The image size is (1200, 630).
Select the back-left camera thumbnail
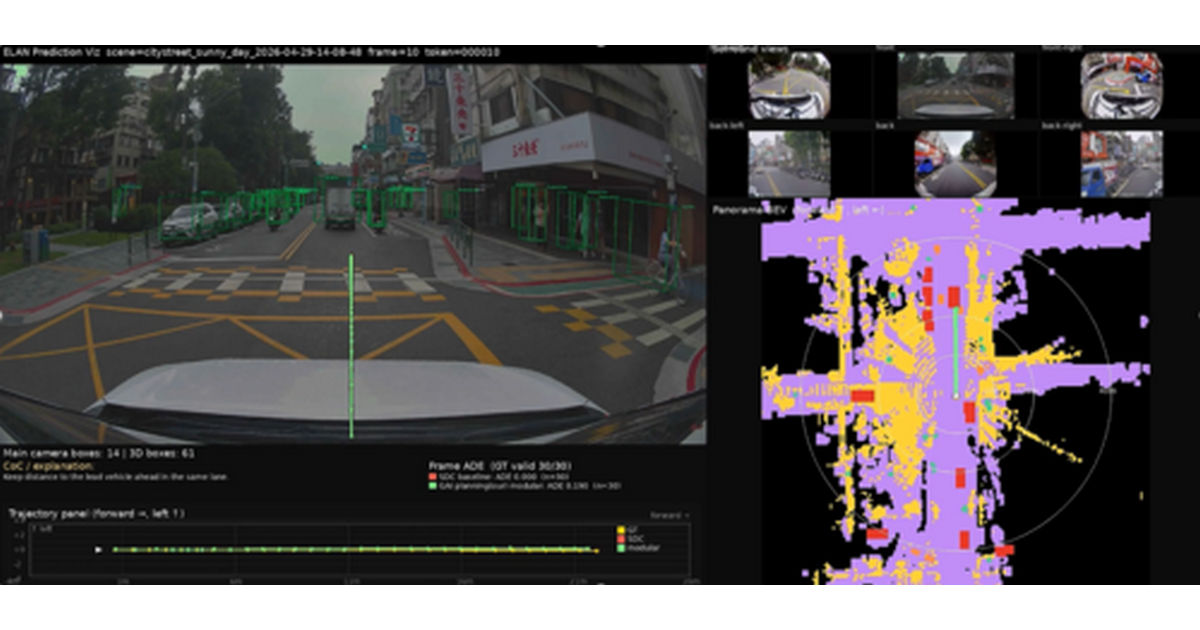coord(789,164)
